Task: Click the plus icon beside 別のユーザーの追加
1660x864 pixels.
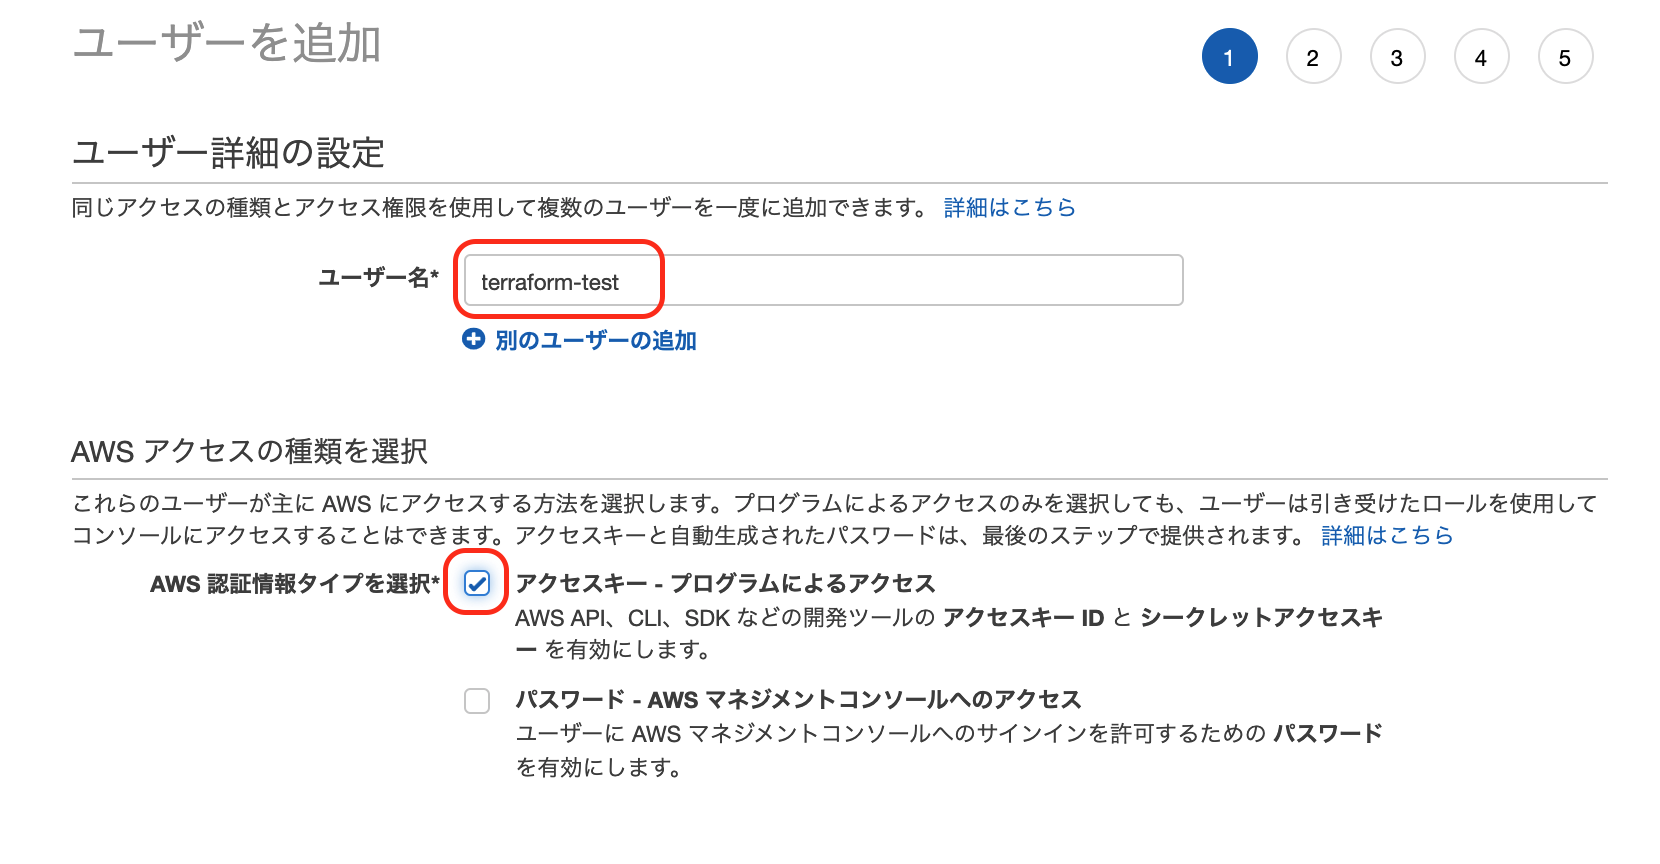Action: point(472,340)
